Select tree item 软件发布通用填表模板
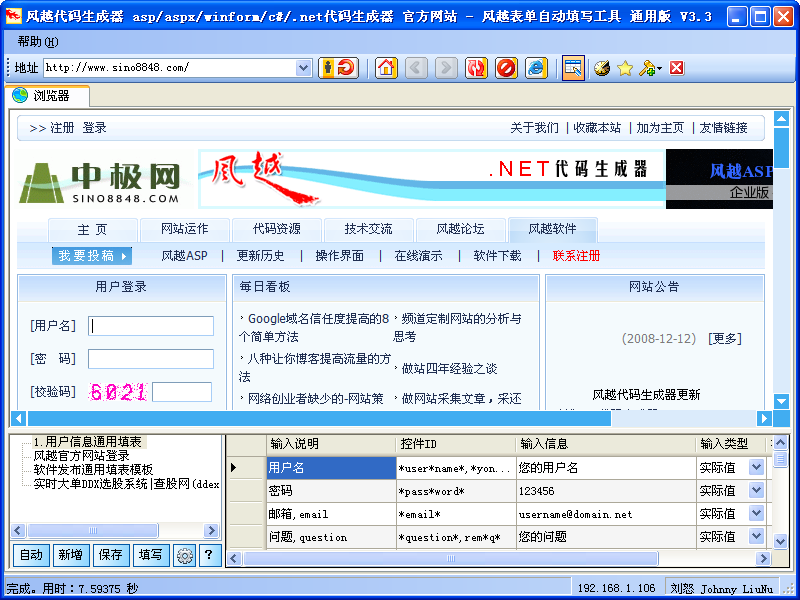The height and width of the screenshot is (600, 800). click(x=93, y=469)
